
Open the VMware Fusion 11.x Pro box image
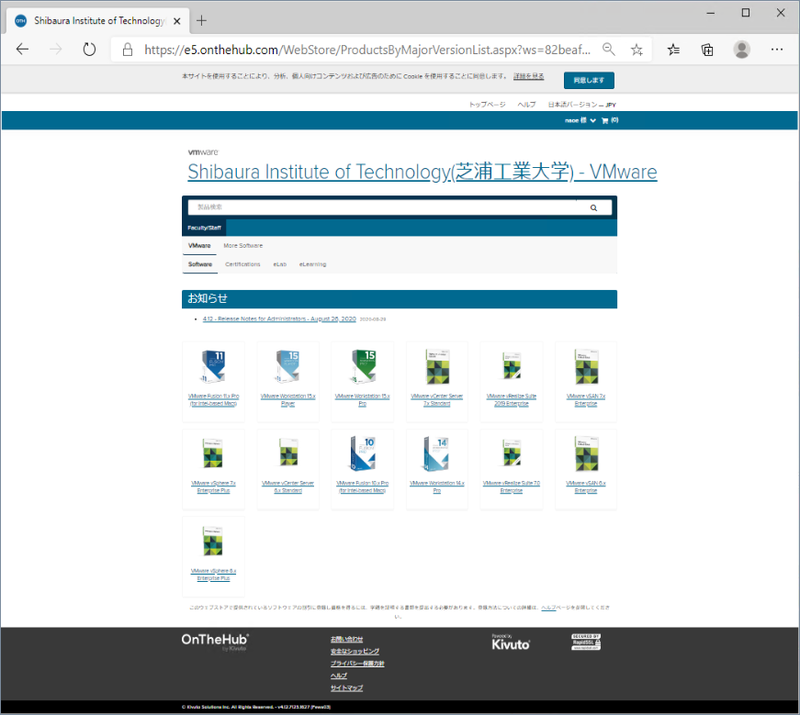pos(213,366)
